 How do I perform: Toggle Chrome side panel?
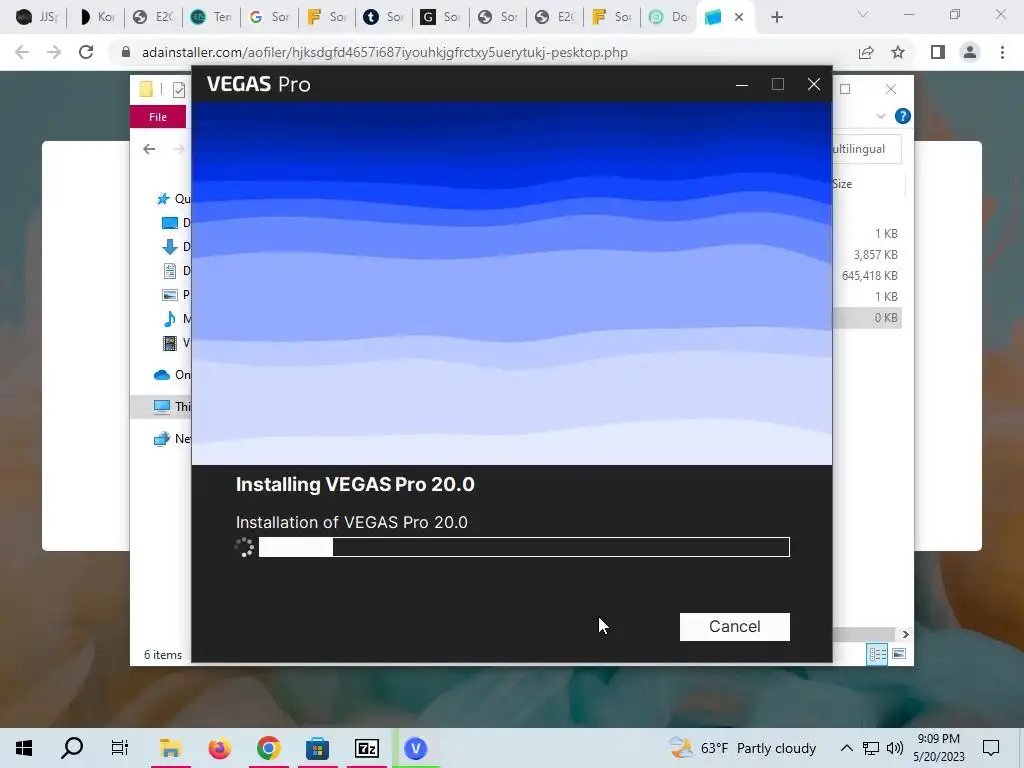pyautogui.click(x=938, y=52)
